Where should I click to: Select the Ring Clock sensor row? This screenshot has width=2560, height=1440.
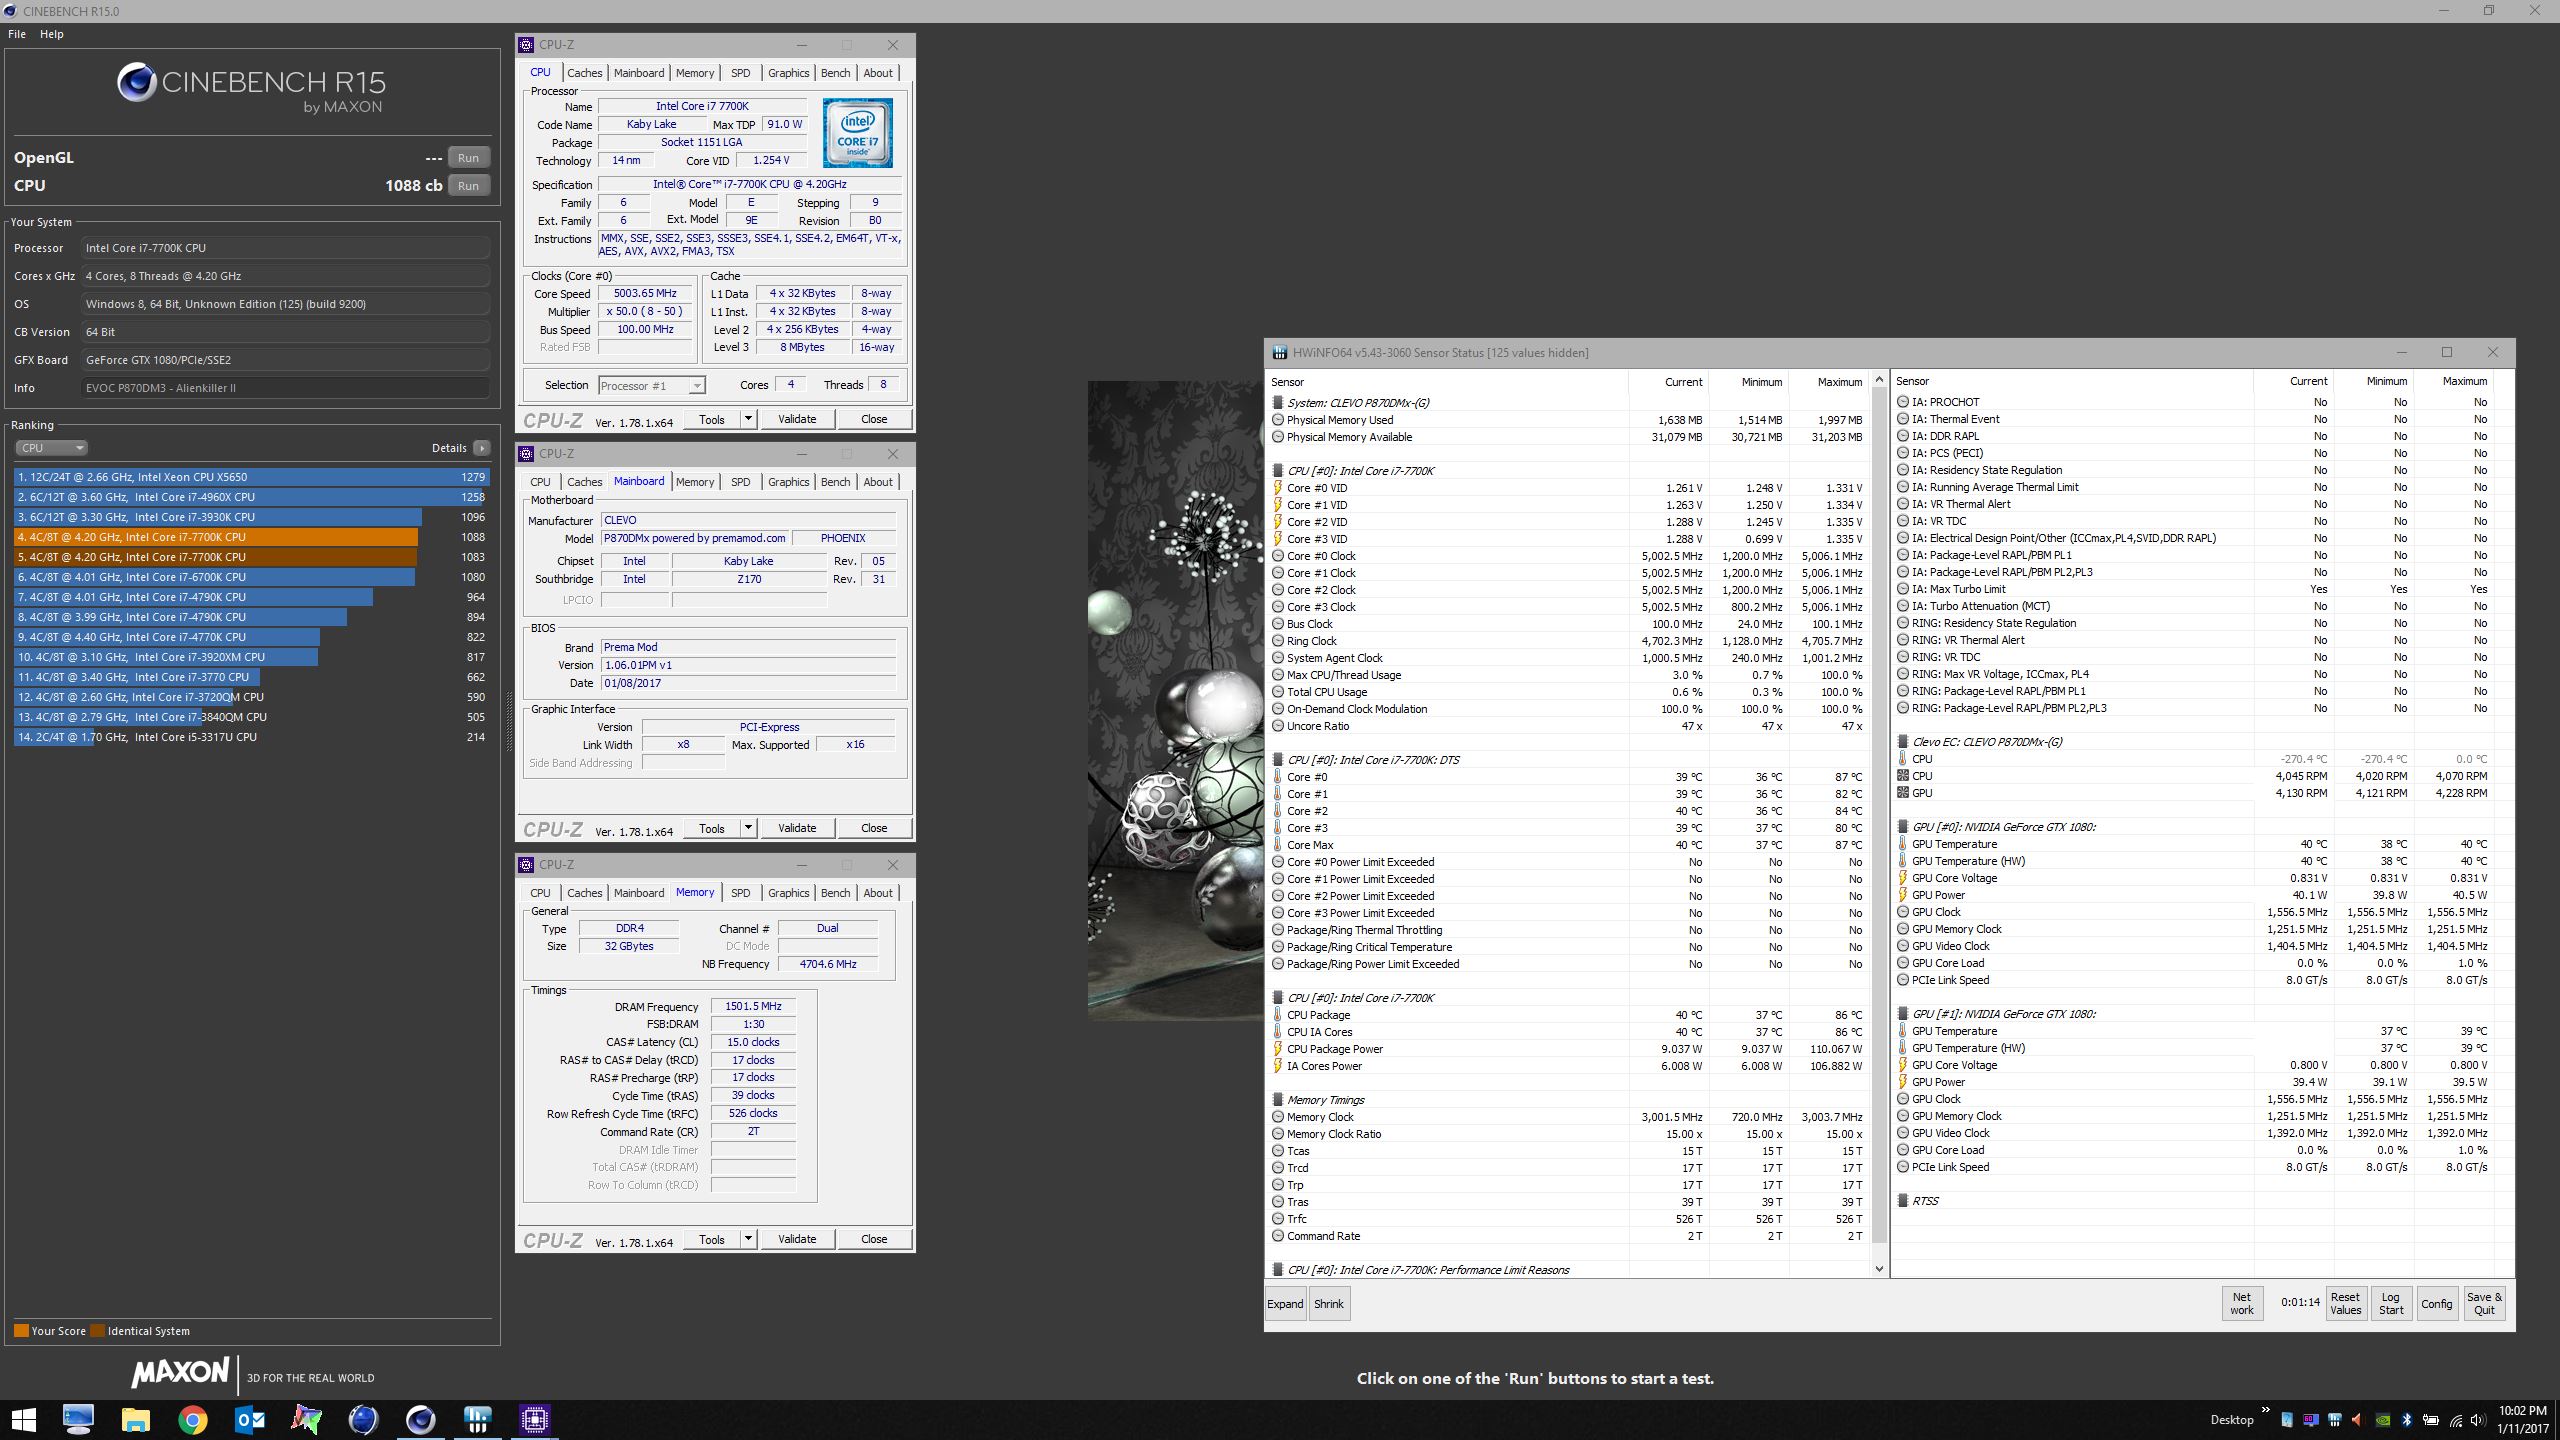click(1568, 641)
